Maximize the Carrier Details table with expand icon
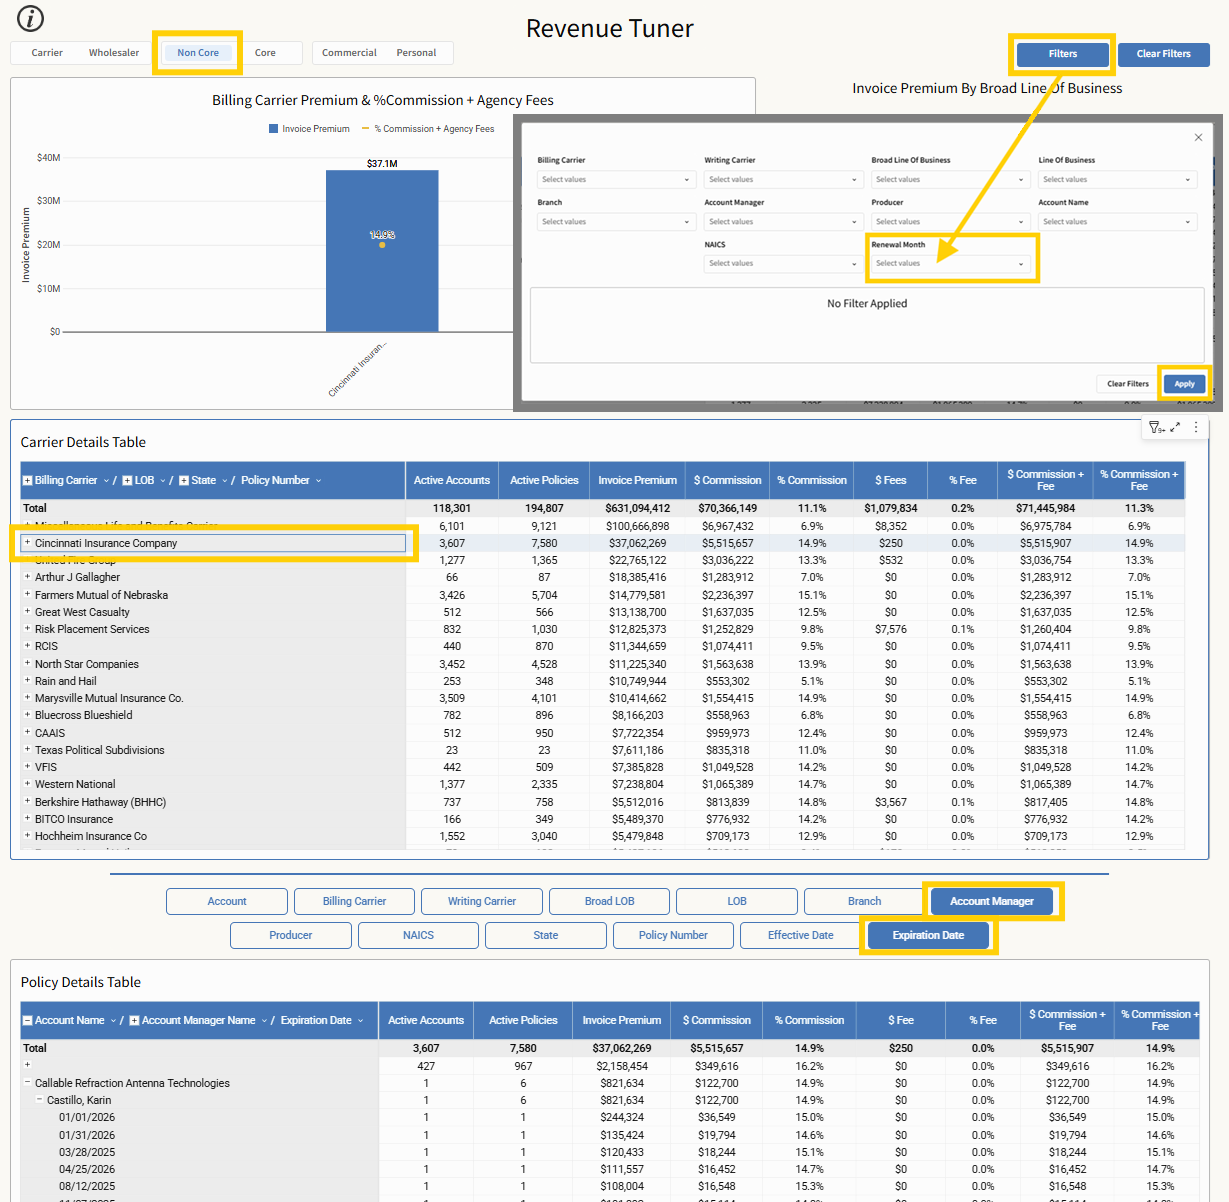Screen dimensions: 1229x1202 [x=1175, y=427]
